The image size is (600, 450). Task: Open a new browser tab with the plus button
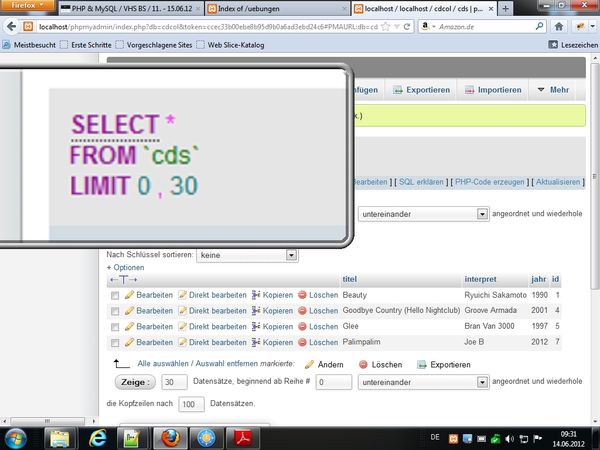tap(505, 8)
